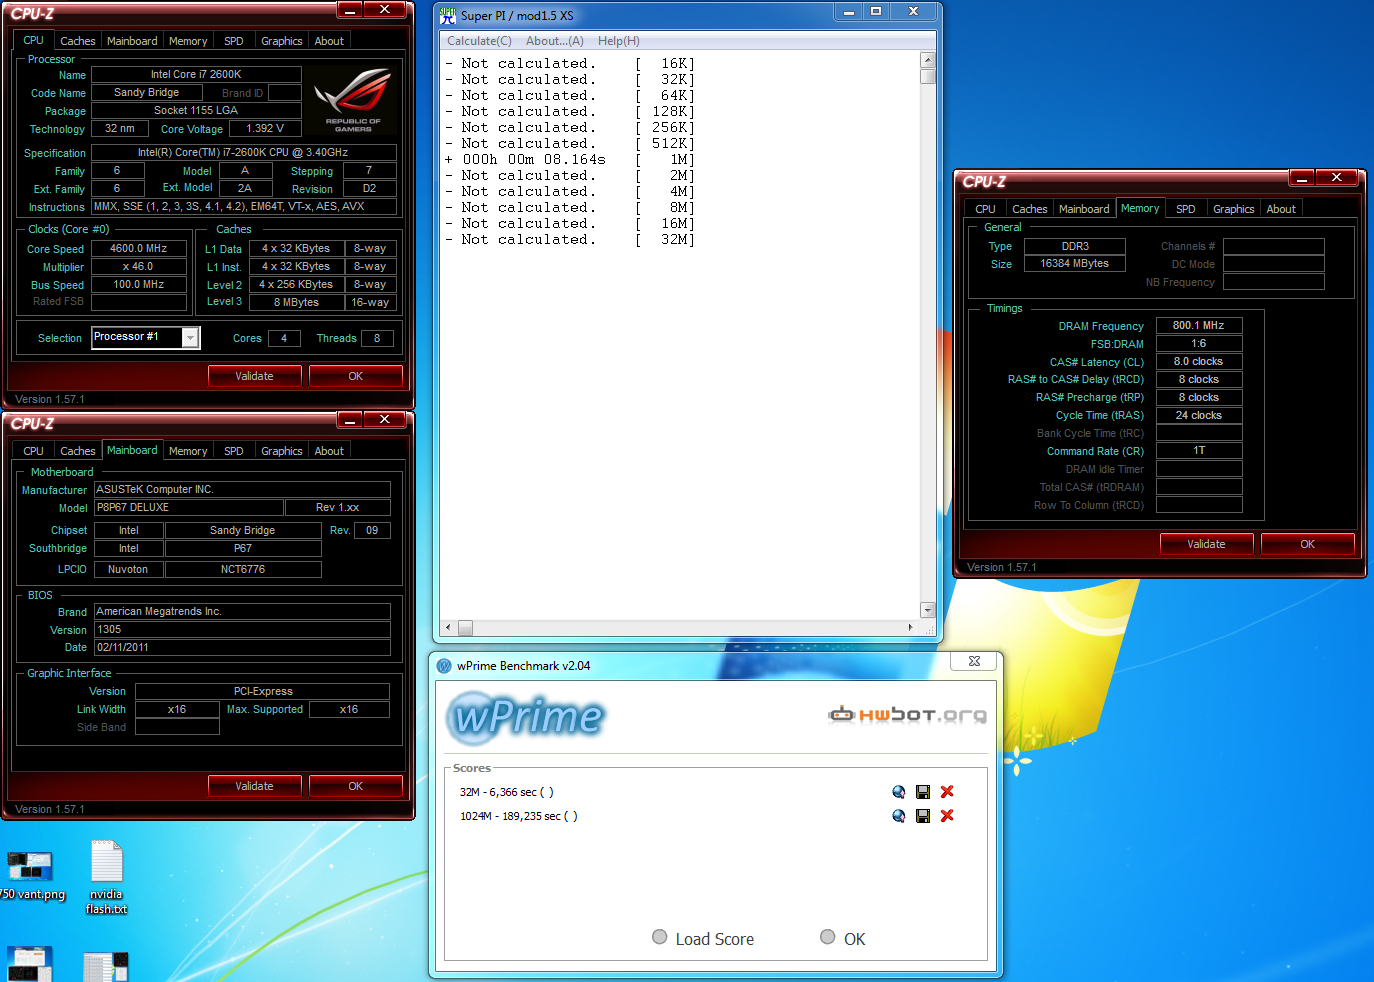This screenshot has width=1374, height=982.
Task: Switch to CPU tab in CPU-Z Memory window
Action: click(985, 209)
